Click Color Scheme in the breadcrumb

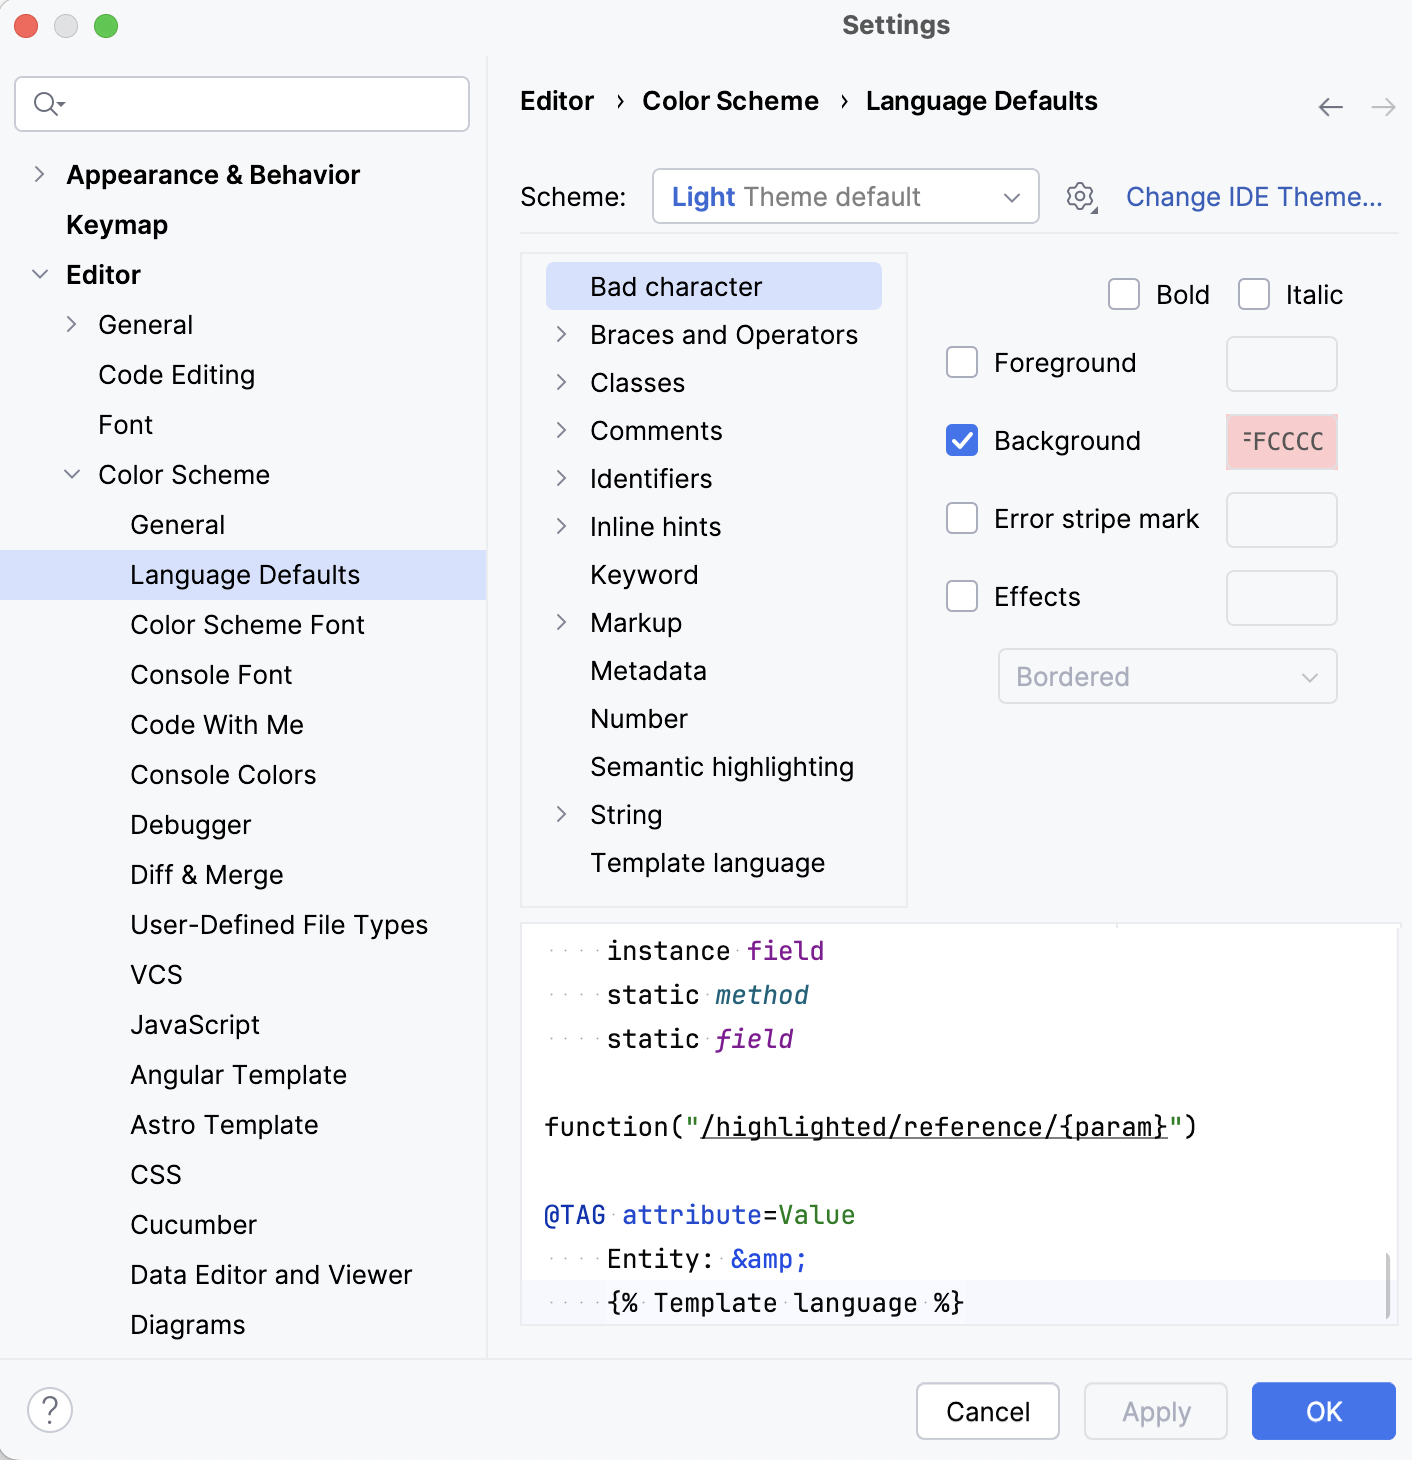click(x=730, y=100)
